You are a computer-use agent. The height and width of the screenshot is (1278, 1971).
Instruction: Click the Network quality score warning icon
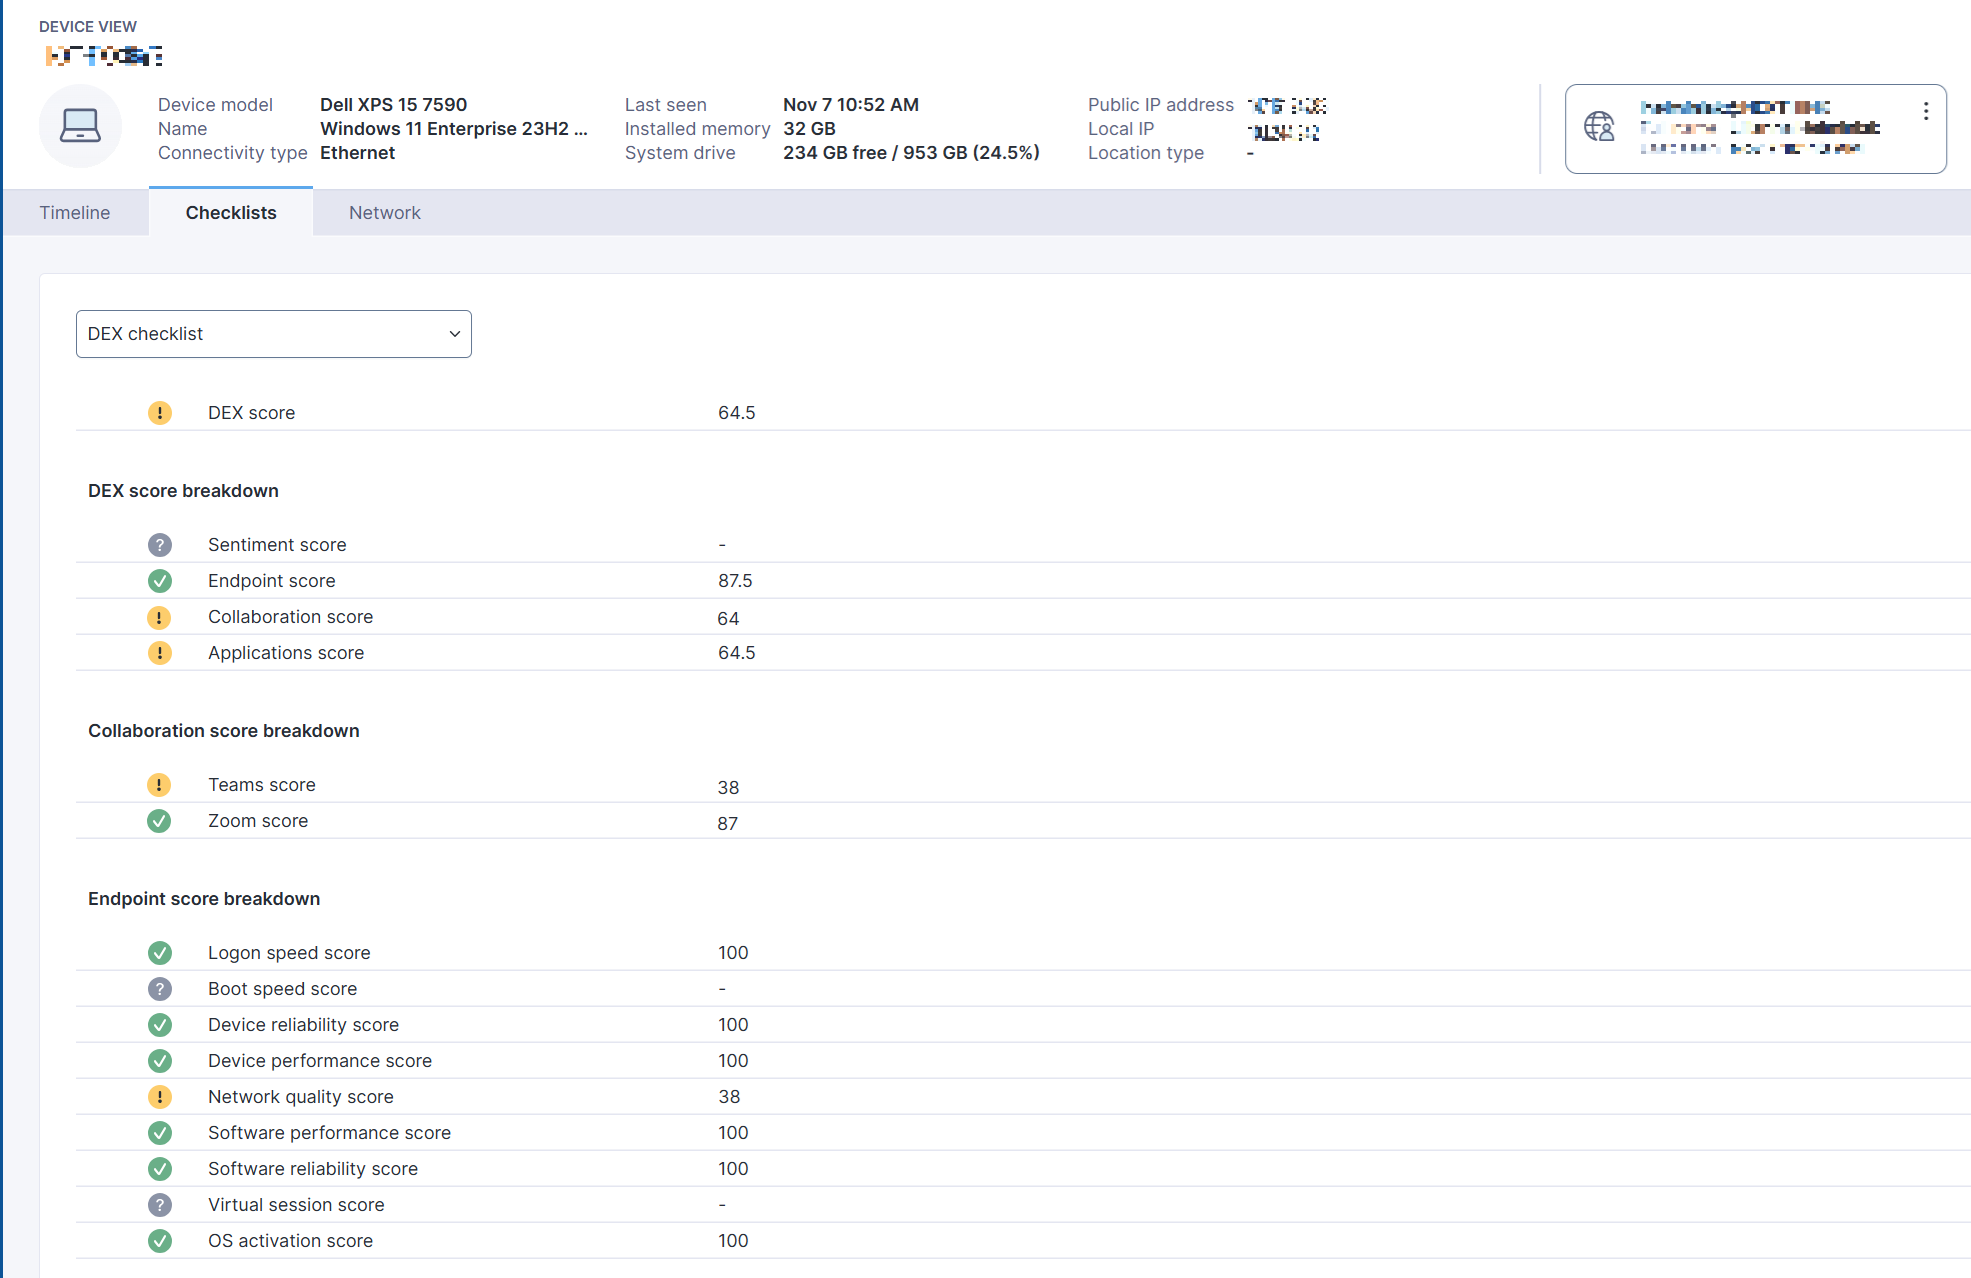coord(160,1097)
